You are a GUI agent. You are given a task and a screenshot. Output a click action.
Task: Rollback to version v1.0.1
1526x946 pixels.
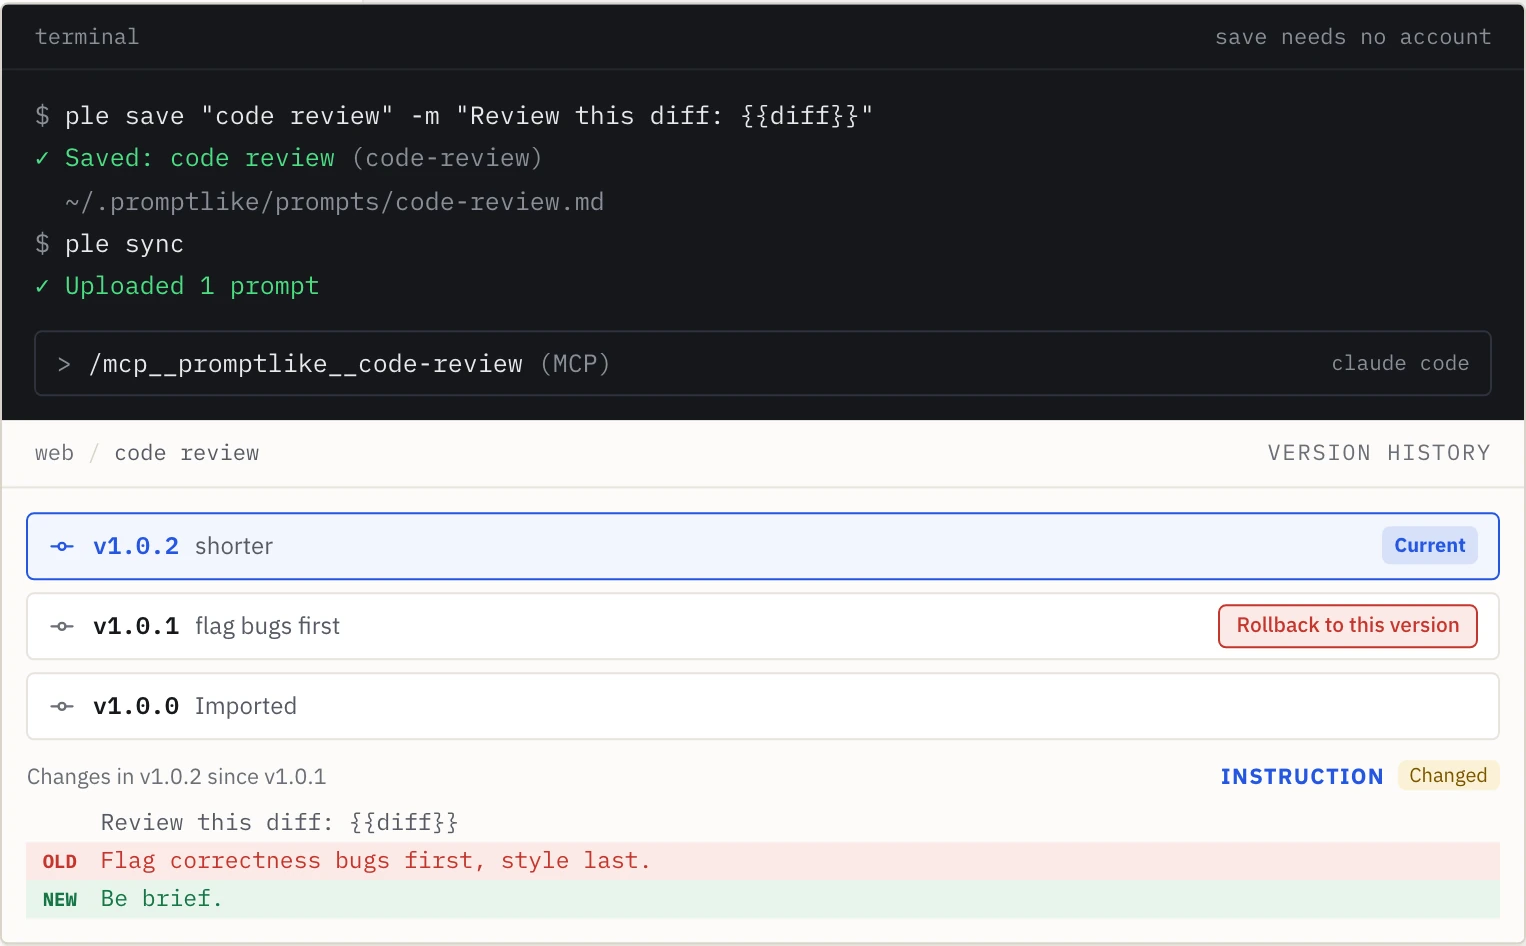1348,626
